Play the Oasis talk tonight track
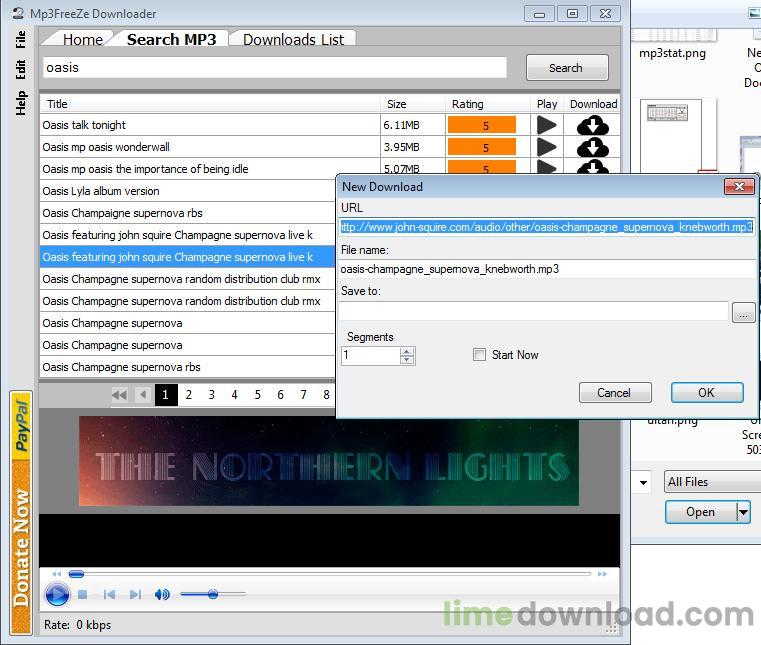This screenshot has height=645, width=761. click(x=546, y=125)
